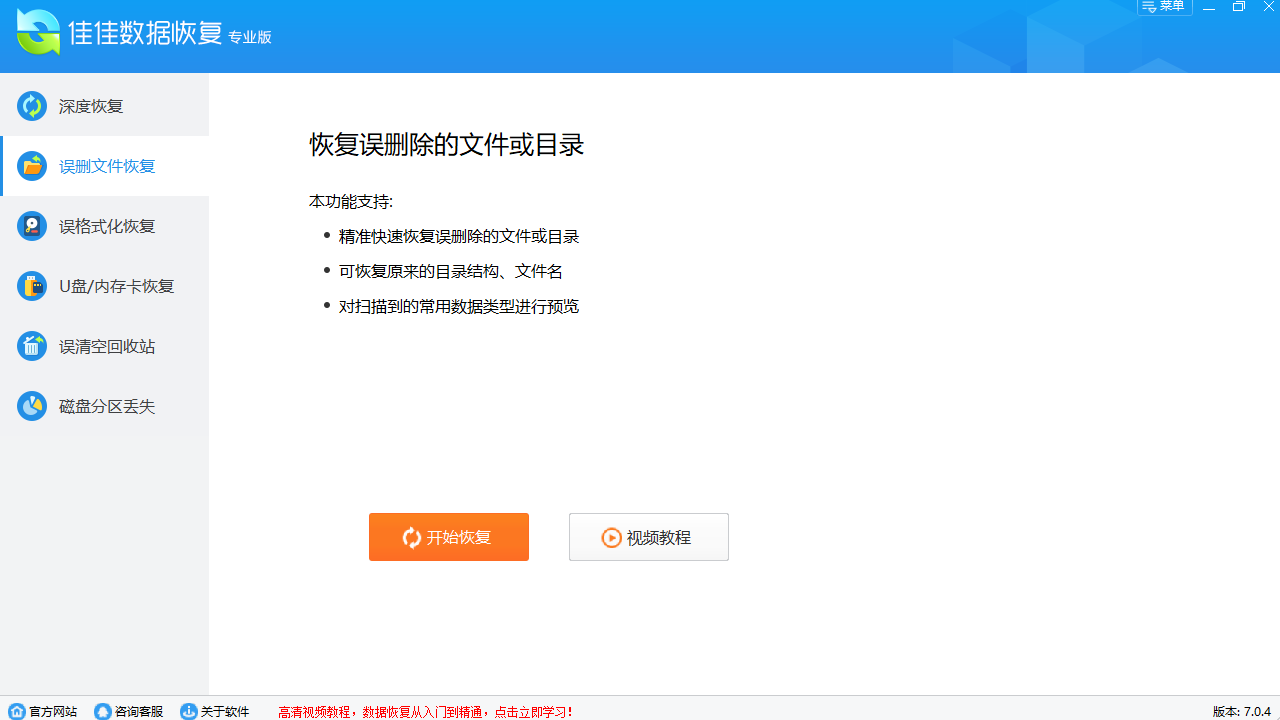Start recovery with 开始恢复 button

449,537
